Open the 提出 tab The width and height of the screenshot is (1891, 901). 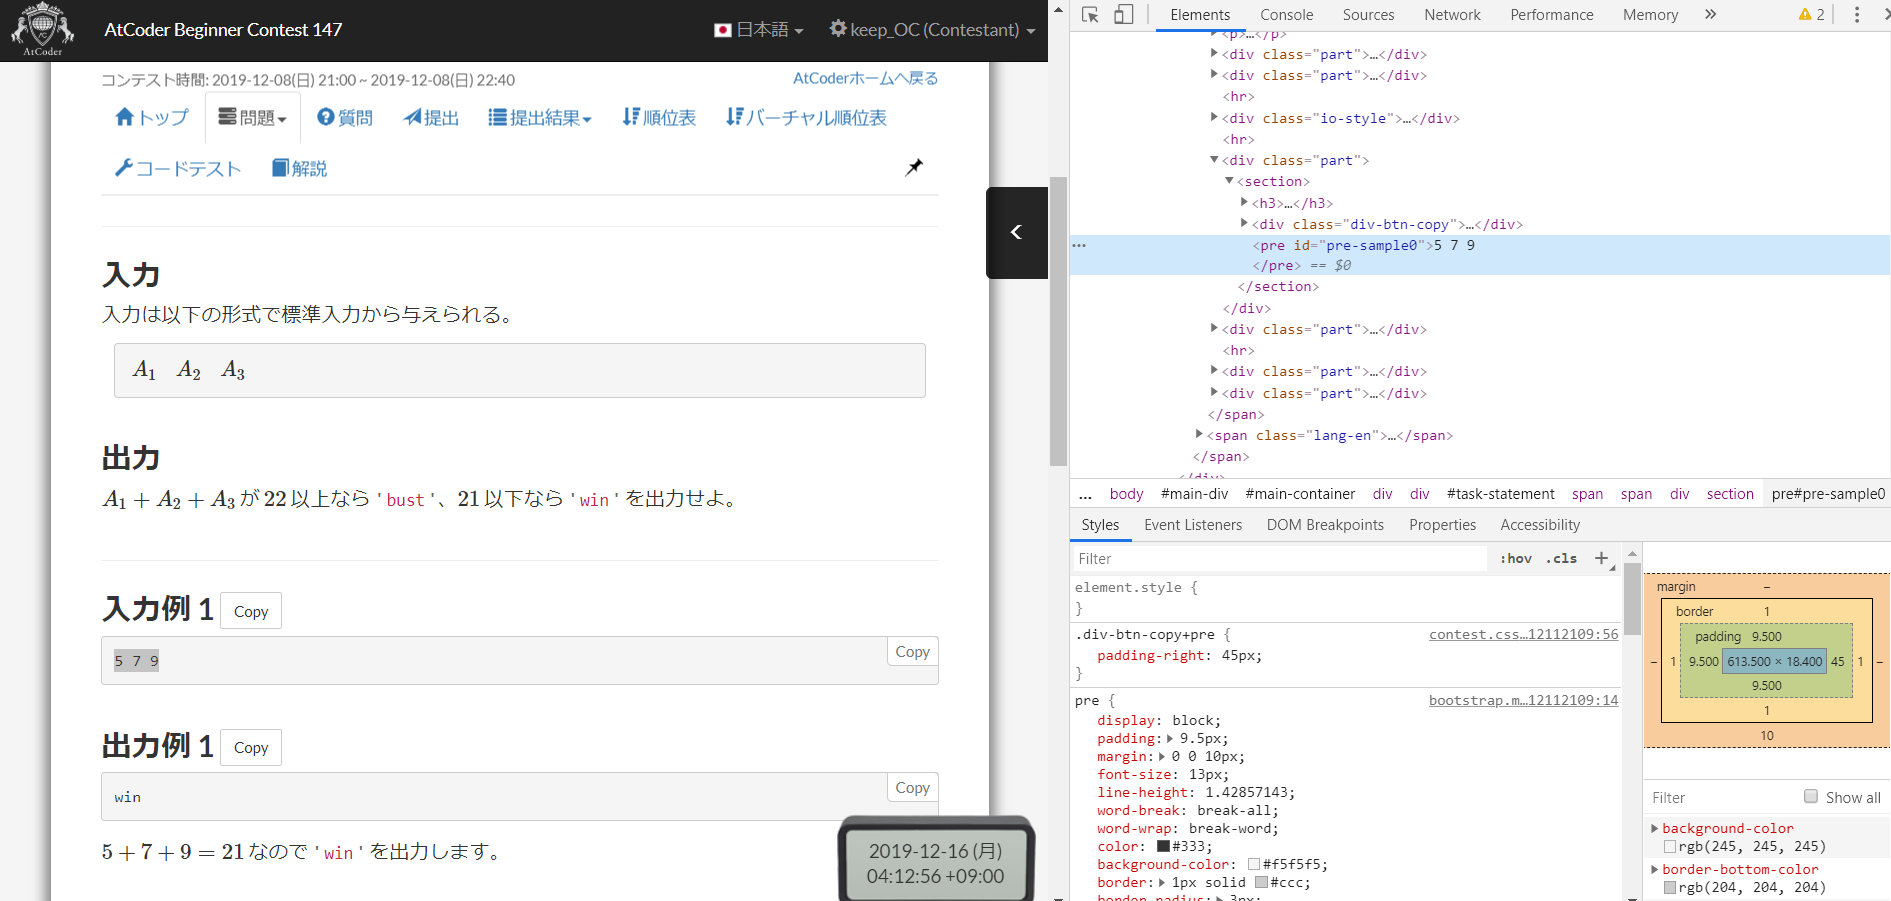click(x=431, y=118)
